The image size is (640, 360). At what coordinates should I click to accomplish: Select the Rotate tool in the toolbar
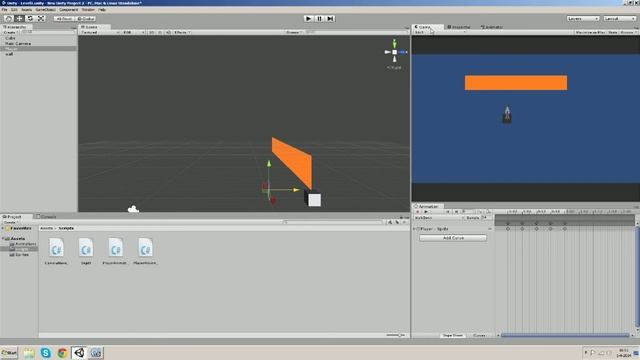30,18
